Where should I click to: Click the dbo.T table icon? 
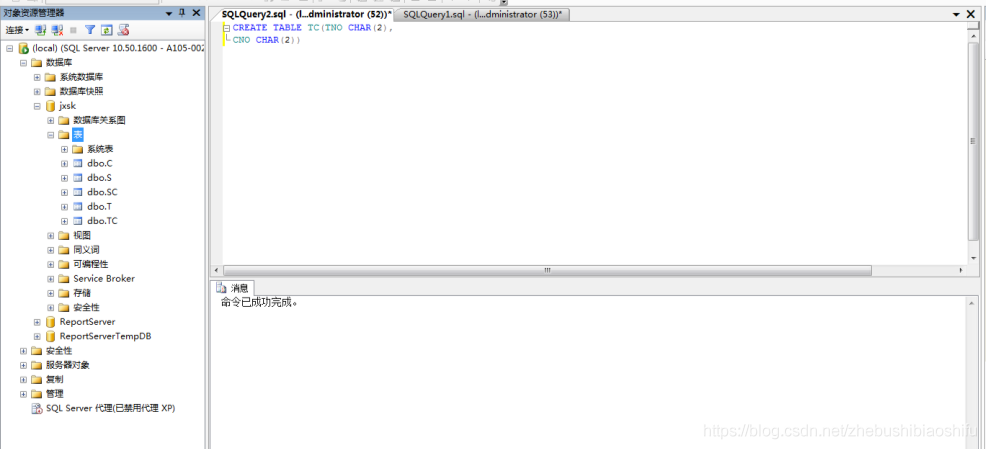pyautogui.click(x=78, y=207)
